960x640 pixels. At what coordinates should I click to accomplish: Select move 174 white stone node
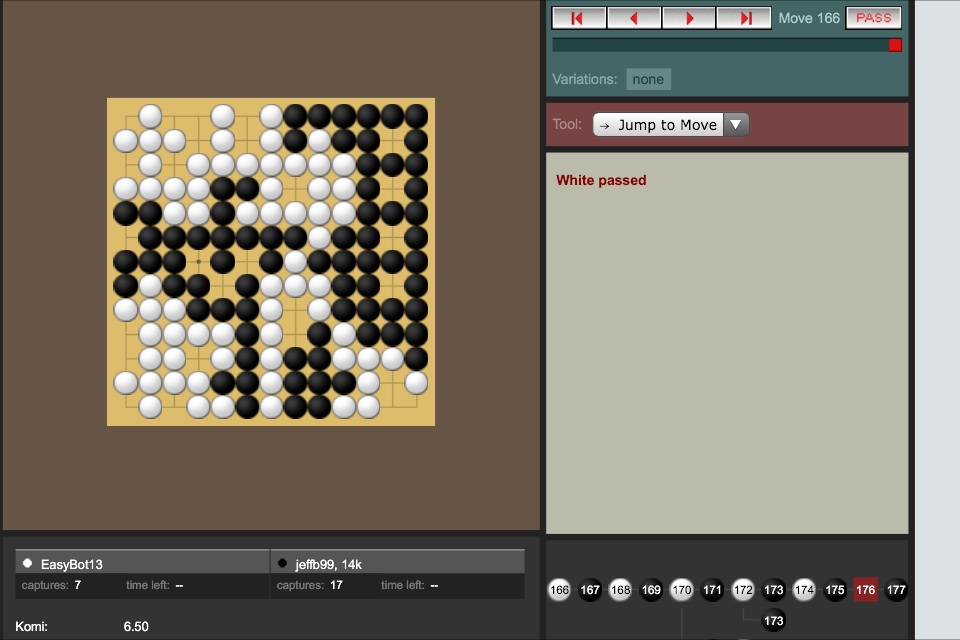(804, 590)
